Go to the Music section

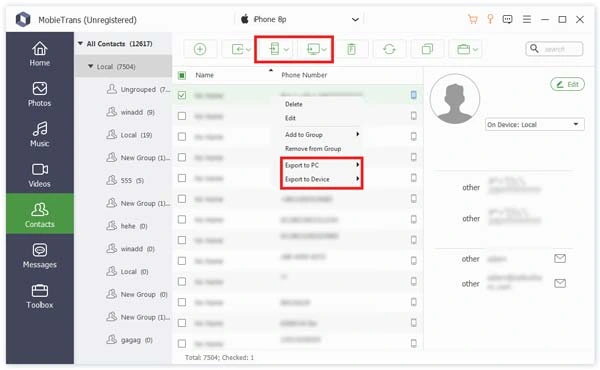pos(40,134)
